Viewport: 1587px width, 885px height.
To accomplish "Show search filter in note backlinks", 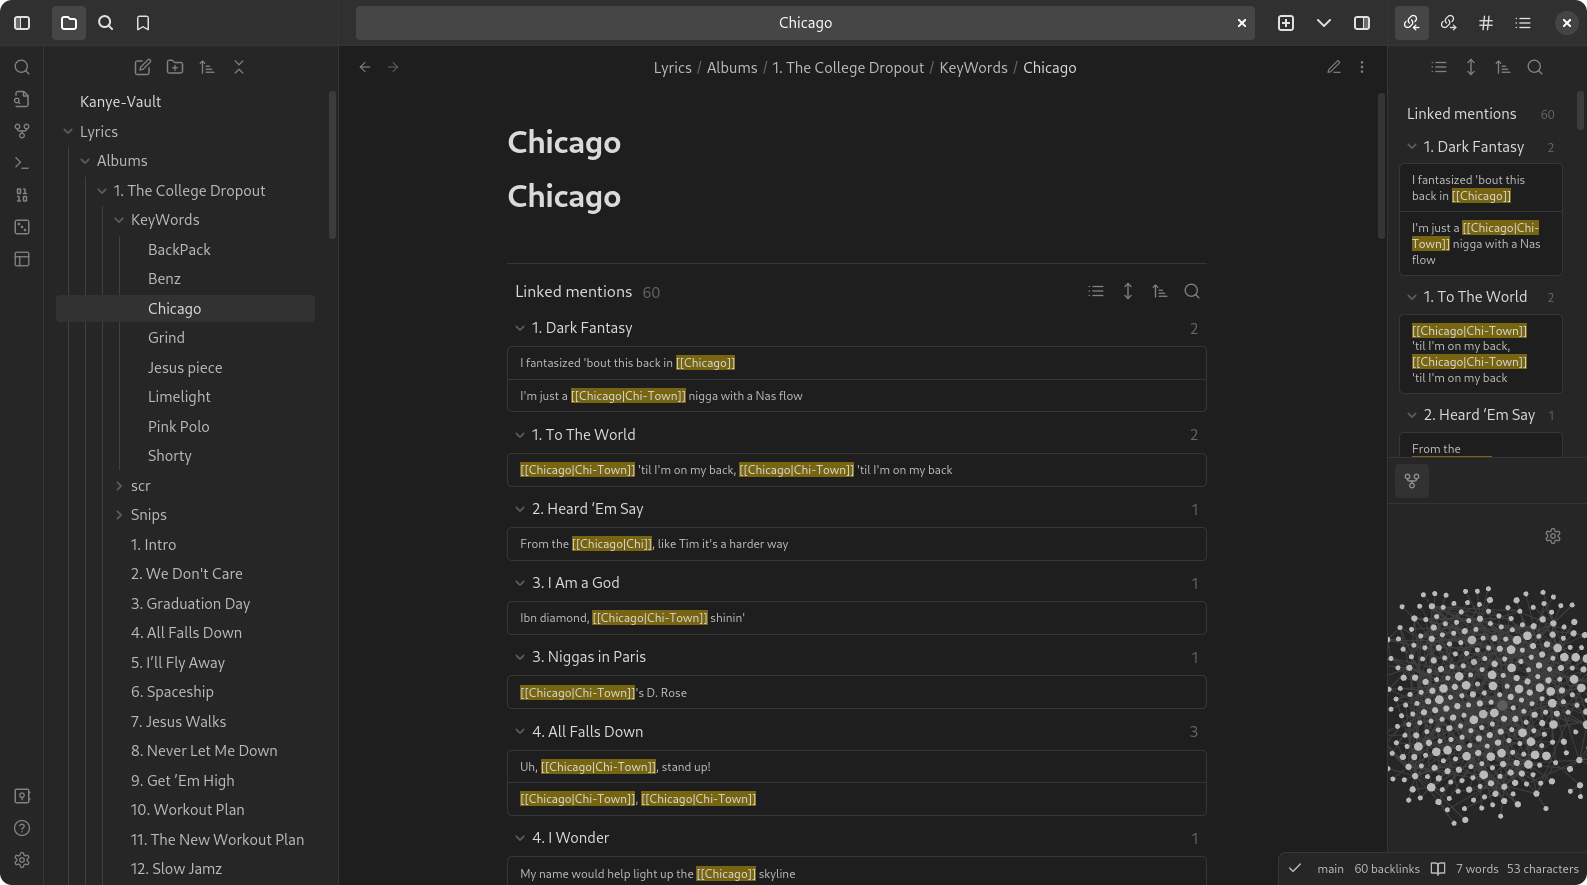I will click(x=1192, y=291).
